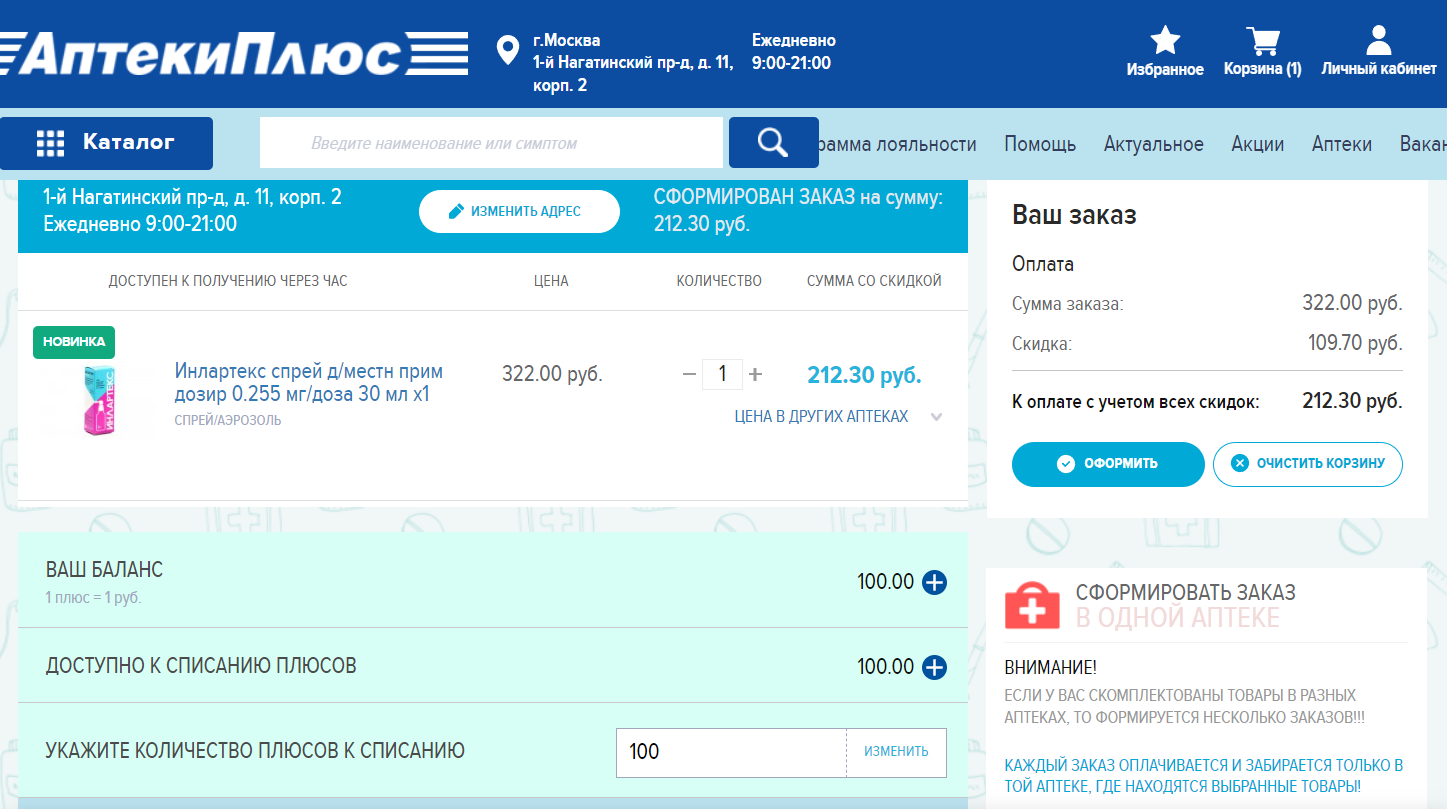Click the magnifier search button
The width and height of the screenshot is (1447, 809).
(x=774, y=143)
